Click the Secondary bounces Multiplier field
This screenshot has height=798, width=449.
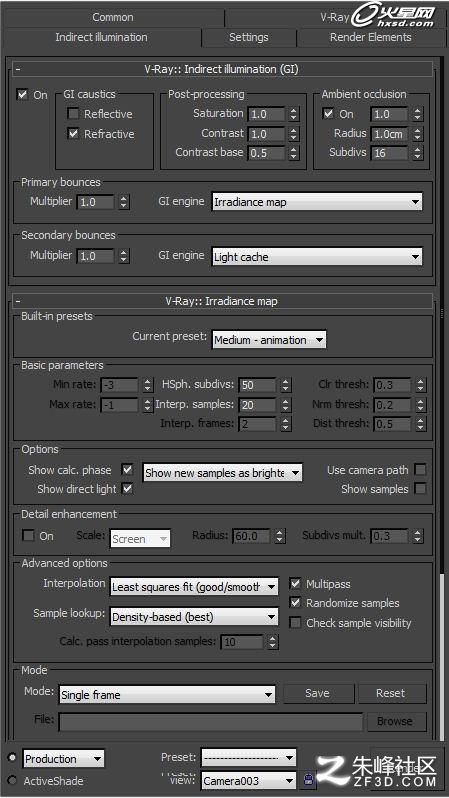96,256
